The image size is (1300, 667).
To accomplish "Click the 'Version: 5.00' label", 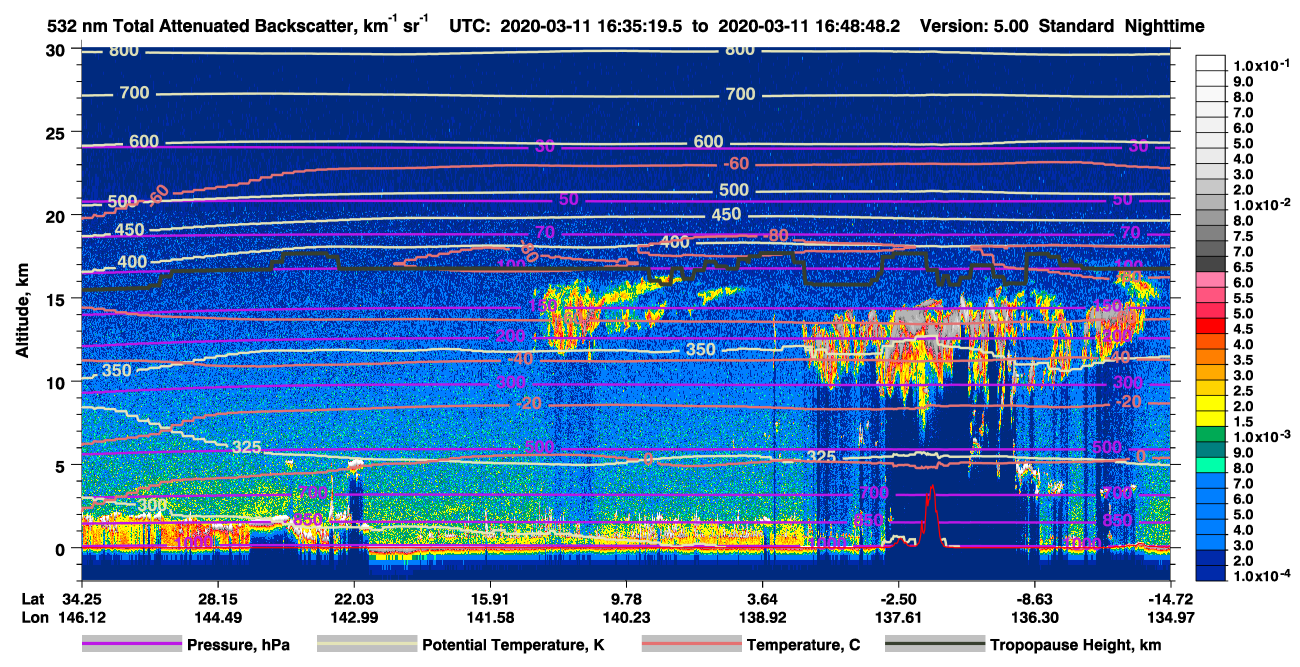I will [x=972, y=26].
